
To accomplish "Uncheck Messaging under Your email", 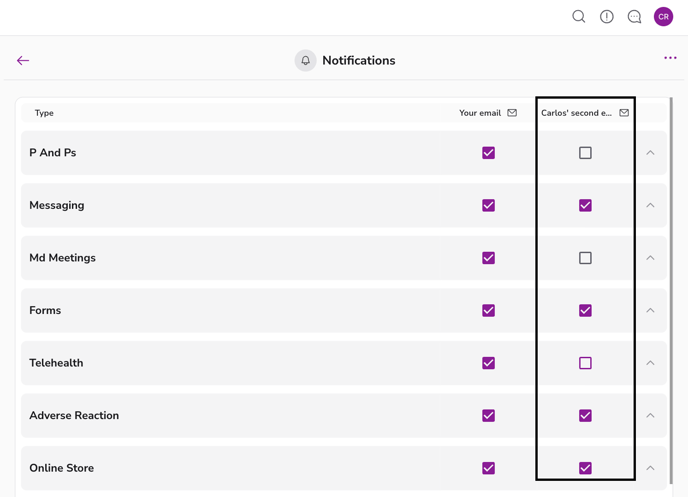I will tap(488, 206).
